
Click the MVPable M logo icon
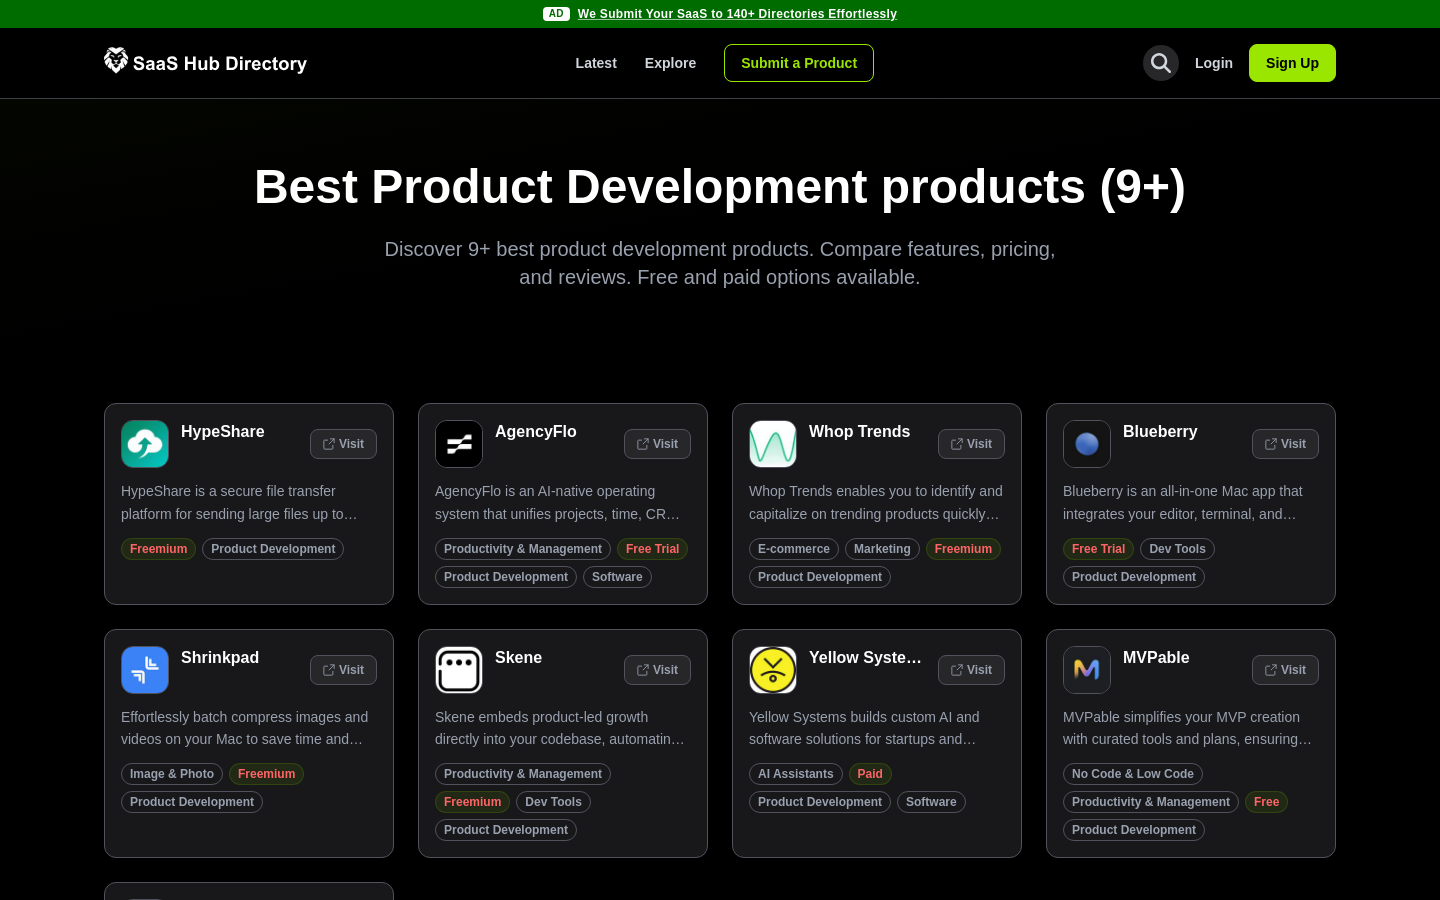click(1087, 670)
